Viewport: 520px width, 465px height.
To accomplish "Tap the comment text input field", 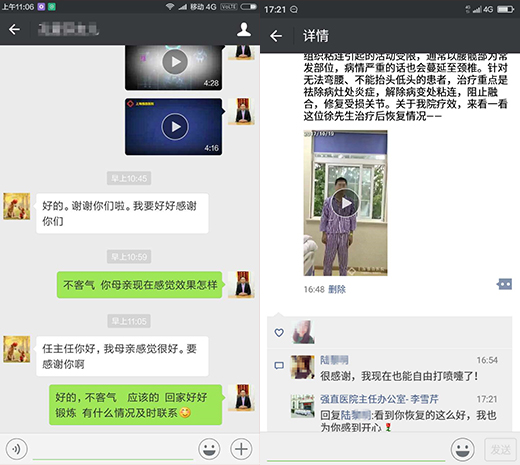I will [x=356, y=451].
